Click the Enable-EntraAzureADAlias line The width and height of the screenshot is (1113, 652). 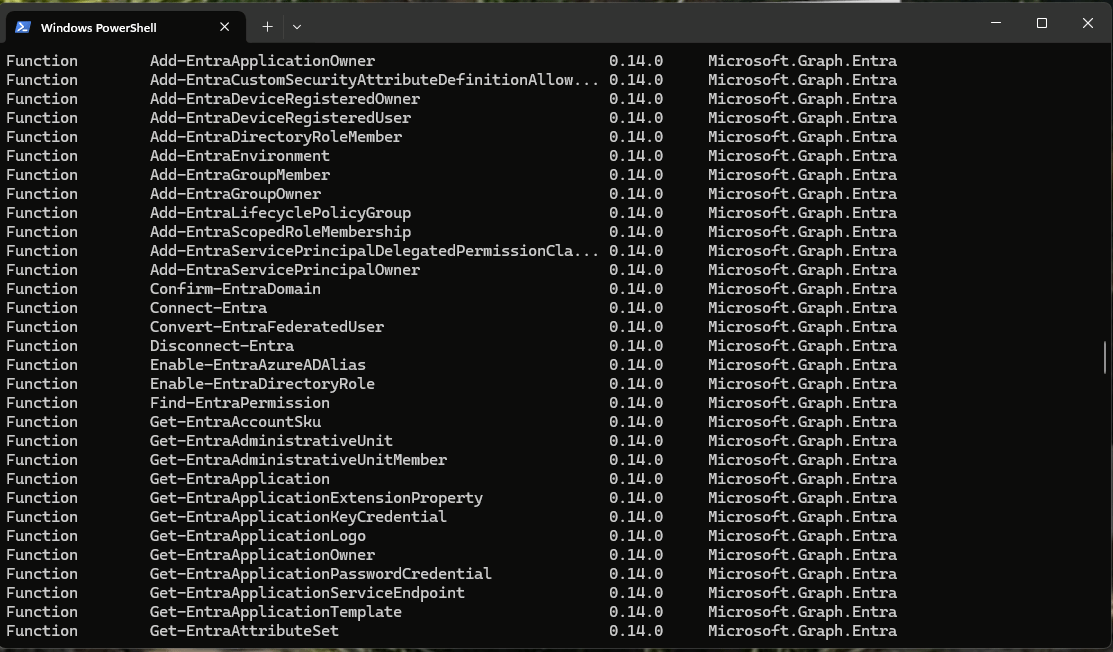coord(257,365)
